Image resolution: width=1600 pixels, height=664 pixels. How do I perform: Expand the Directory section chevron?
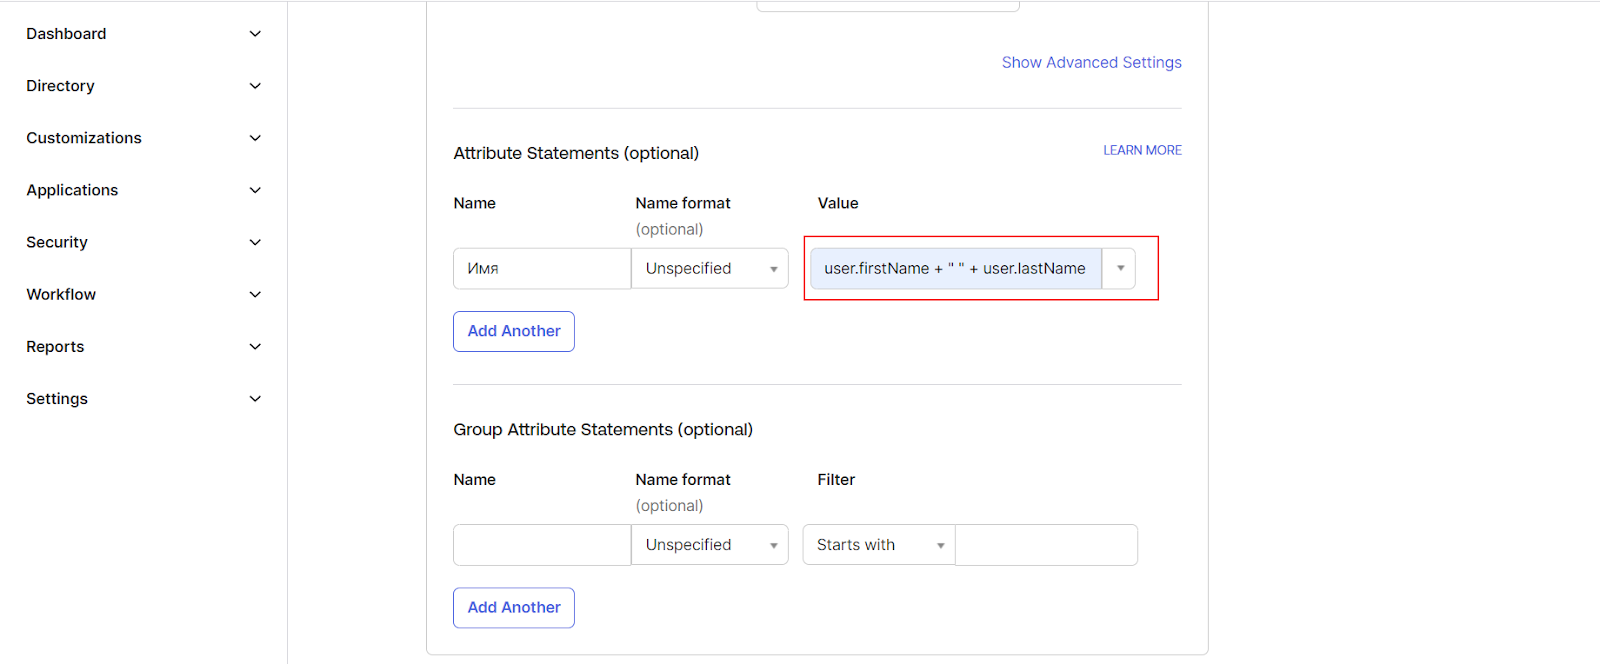point(255,86)
